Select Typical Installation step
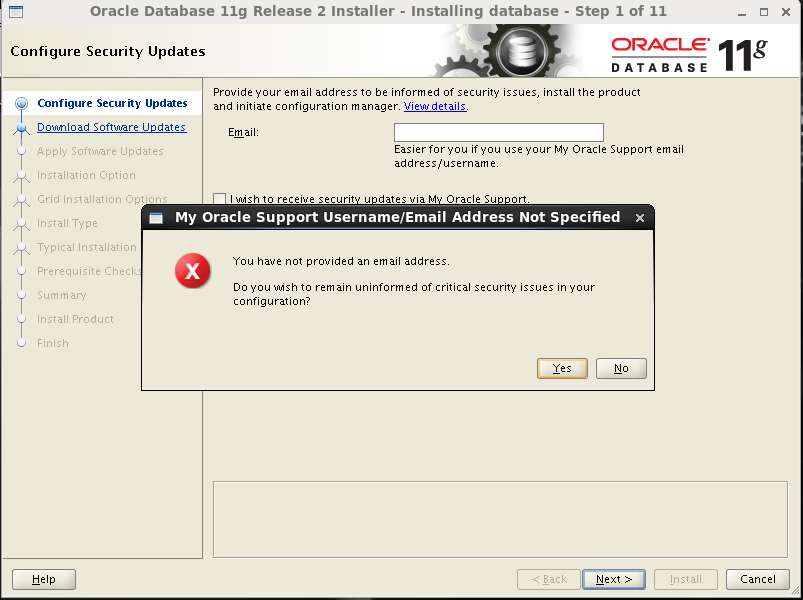The image size is (803, 600). (87, 247)
